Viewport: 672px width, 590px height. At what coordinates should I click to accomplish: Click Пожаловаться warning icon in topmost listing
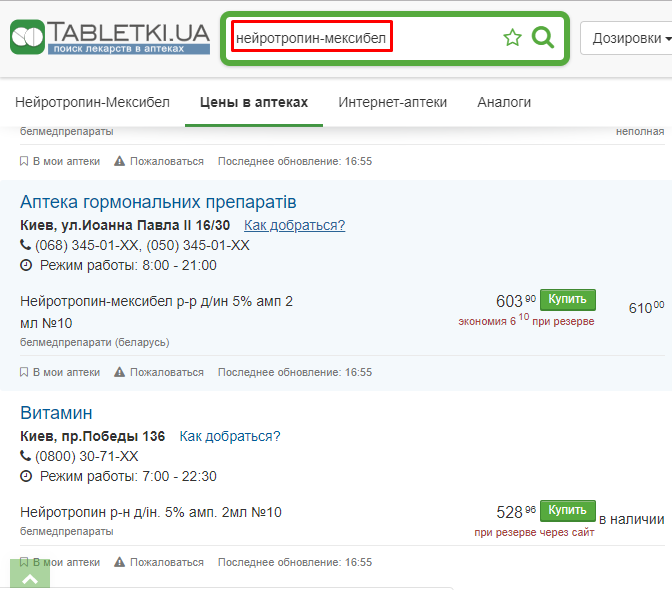coord(120,162)
